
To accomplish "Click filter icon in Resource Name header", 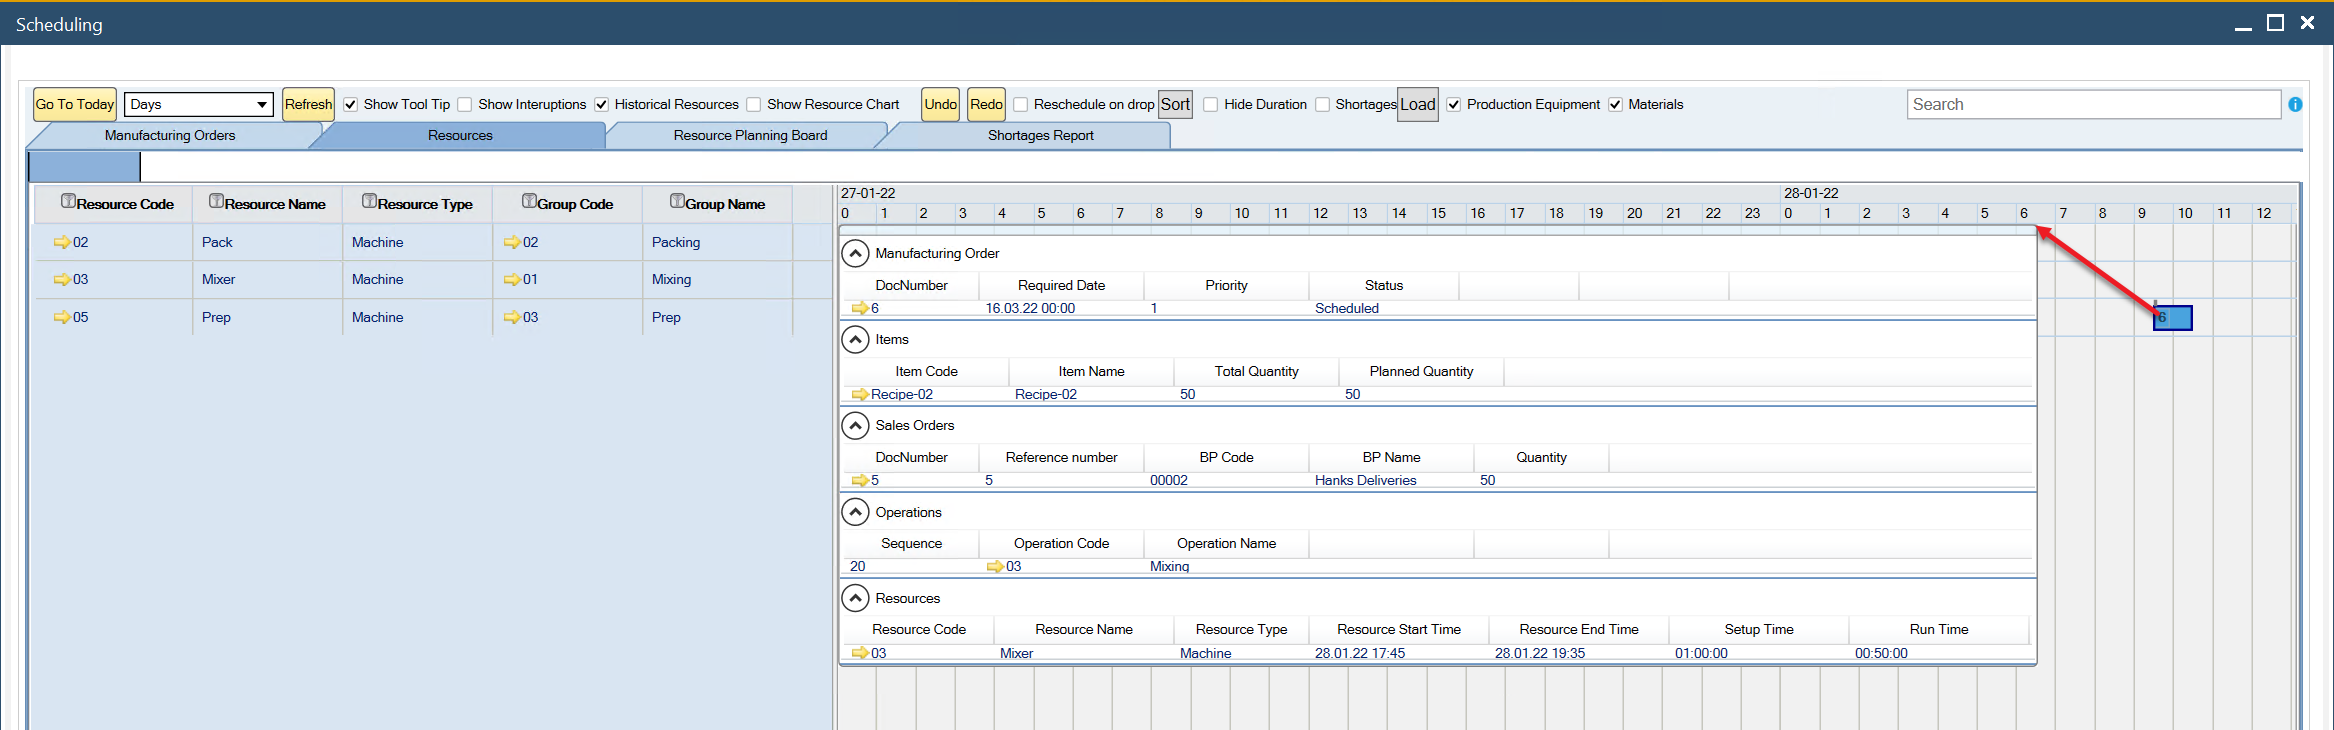I will [216, 201].
